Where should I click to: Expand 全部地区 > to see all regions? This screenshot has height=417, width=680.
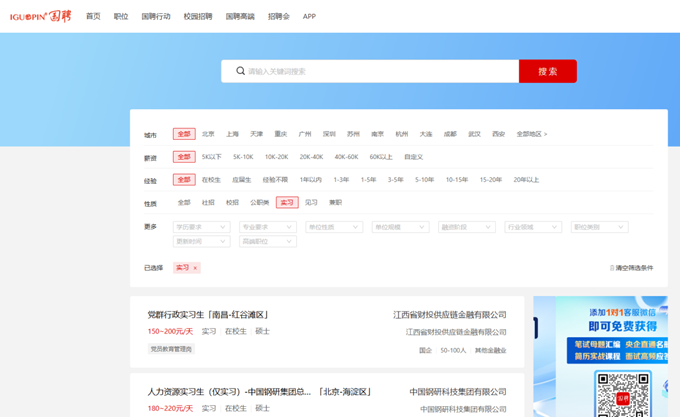click(x=532, y=134)
